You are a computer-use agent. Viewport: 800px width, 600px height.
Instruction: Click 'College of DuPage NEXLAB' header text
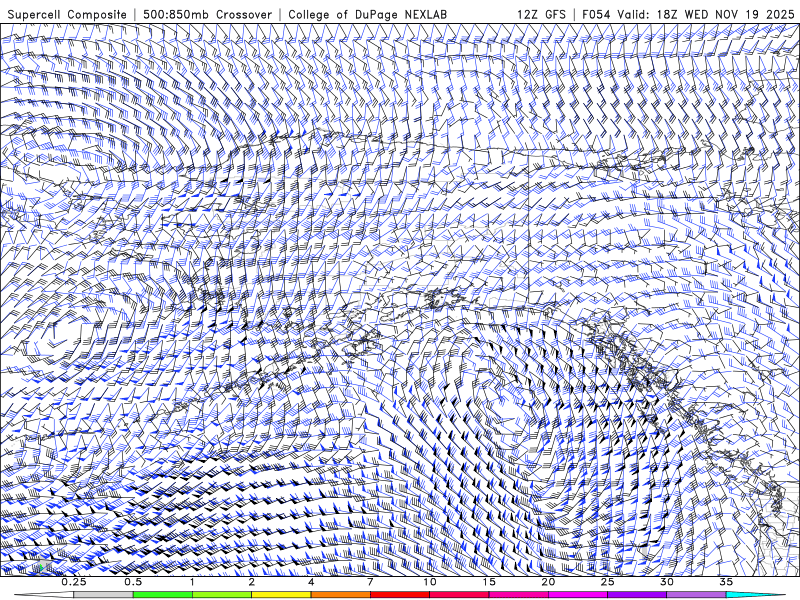(367, 15)
